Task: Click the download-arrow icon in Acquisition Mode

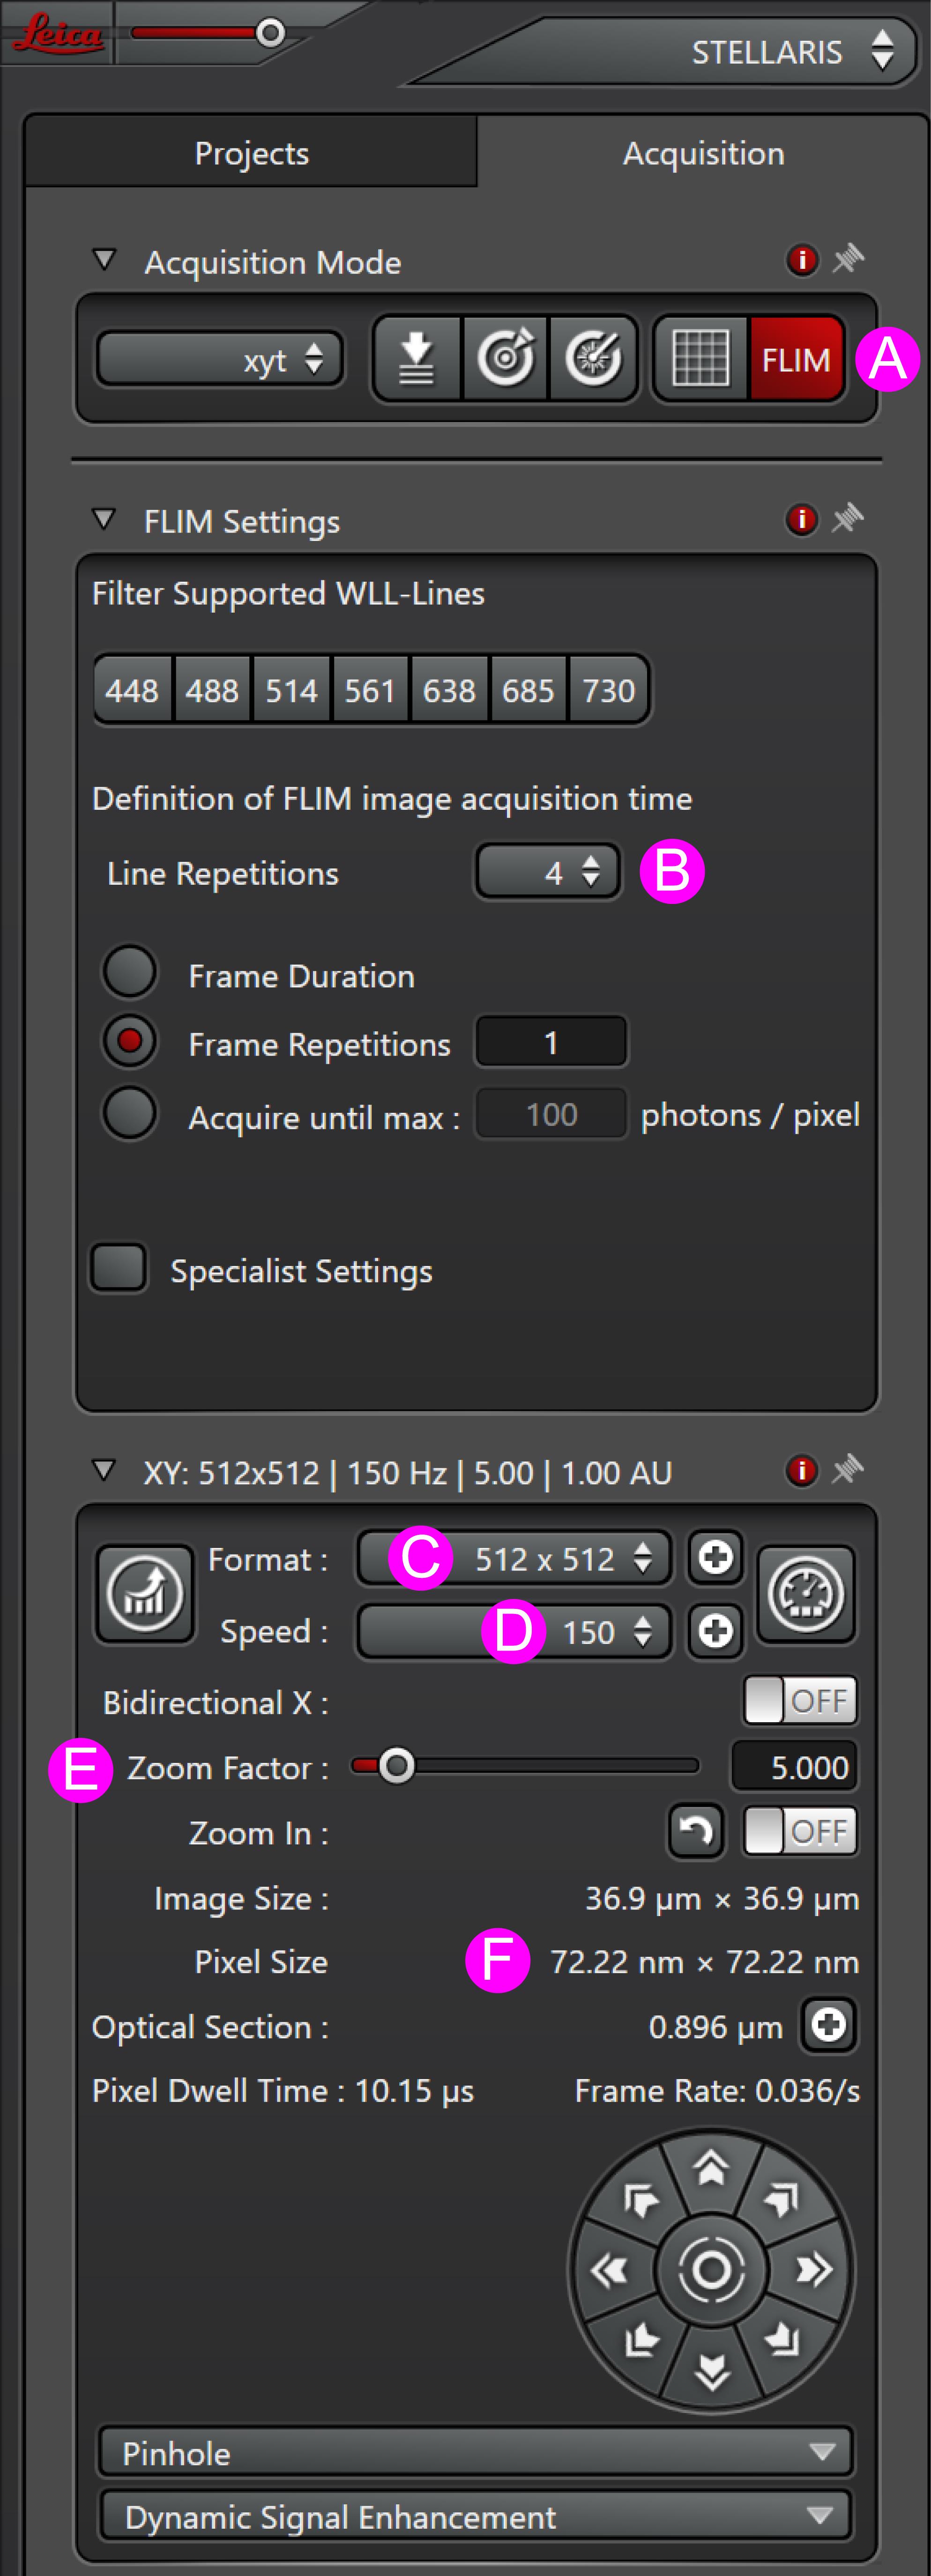Action: [x=417, y=359]
